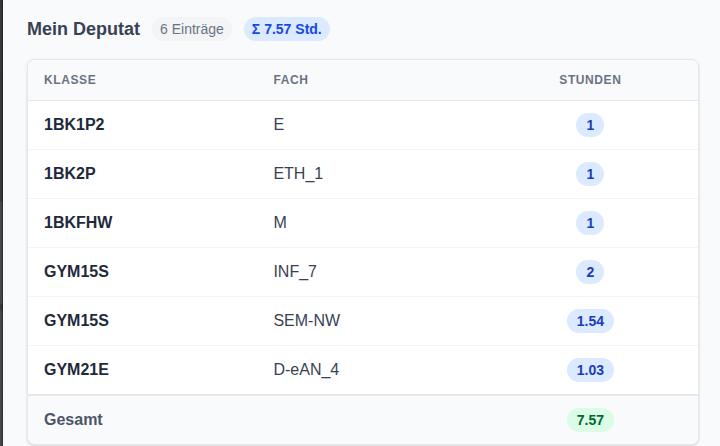The height and width of the screenshot is (446, 720).
Task: Sort by the KLASSE column header
Action: tap(70, 80)
